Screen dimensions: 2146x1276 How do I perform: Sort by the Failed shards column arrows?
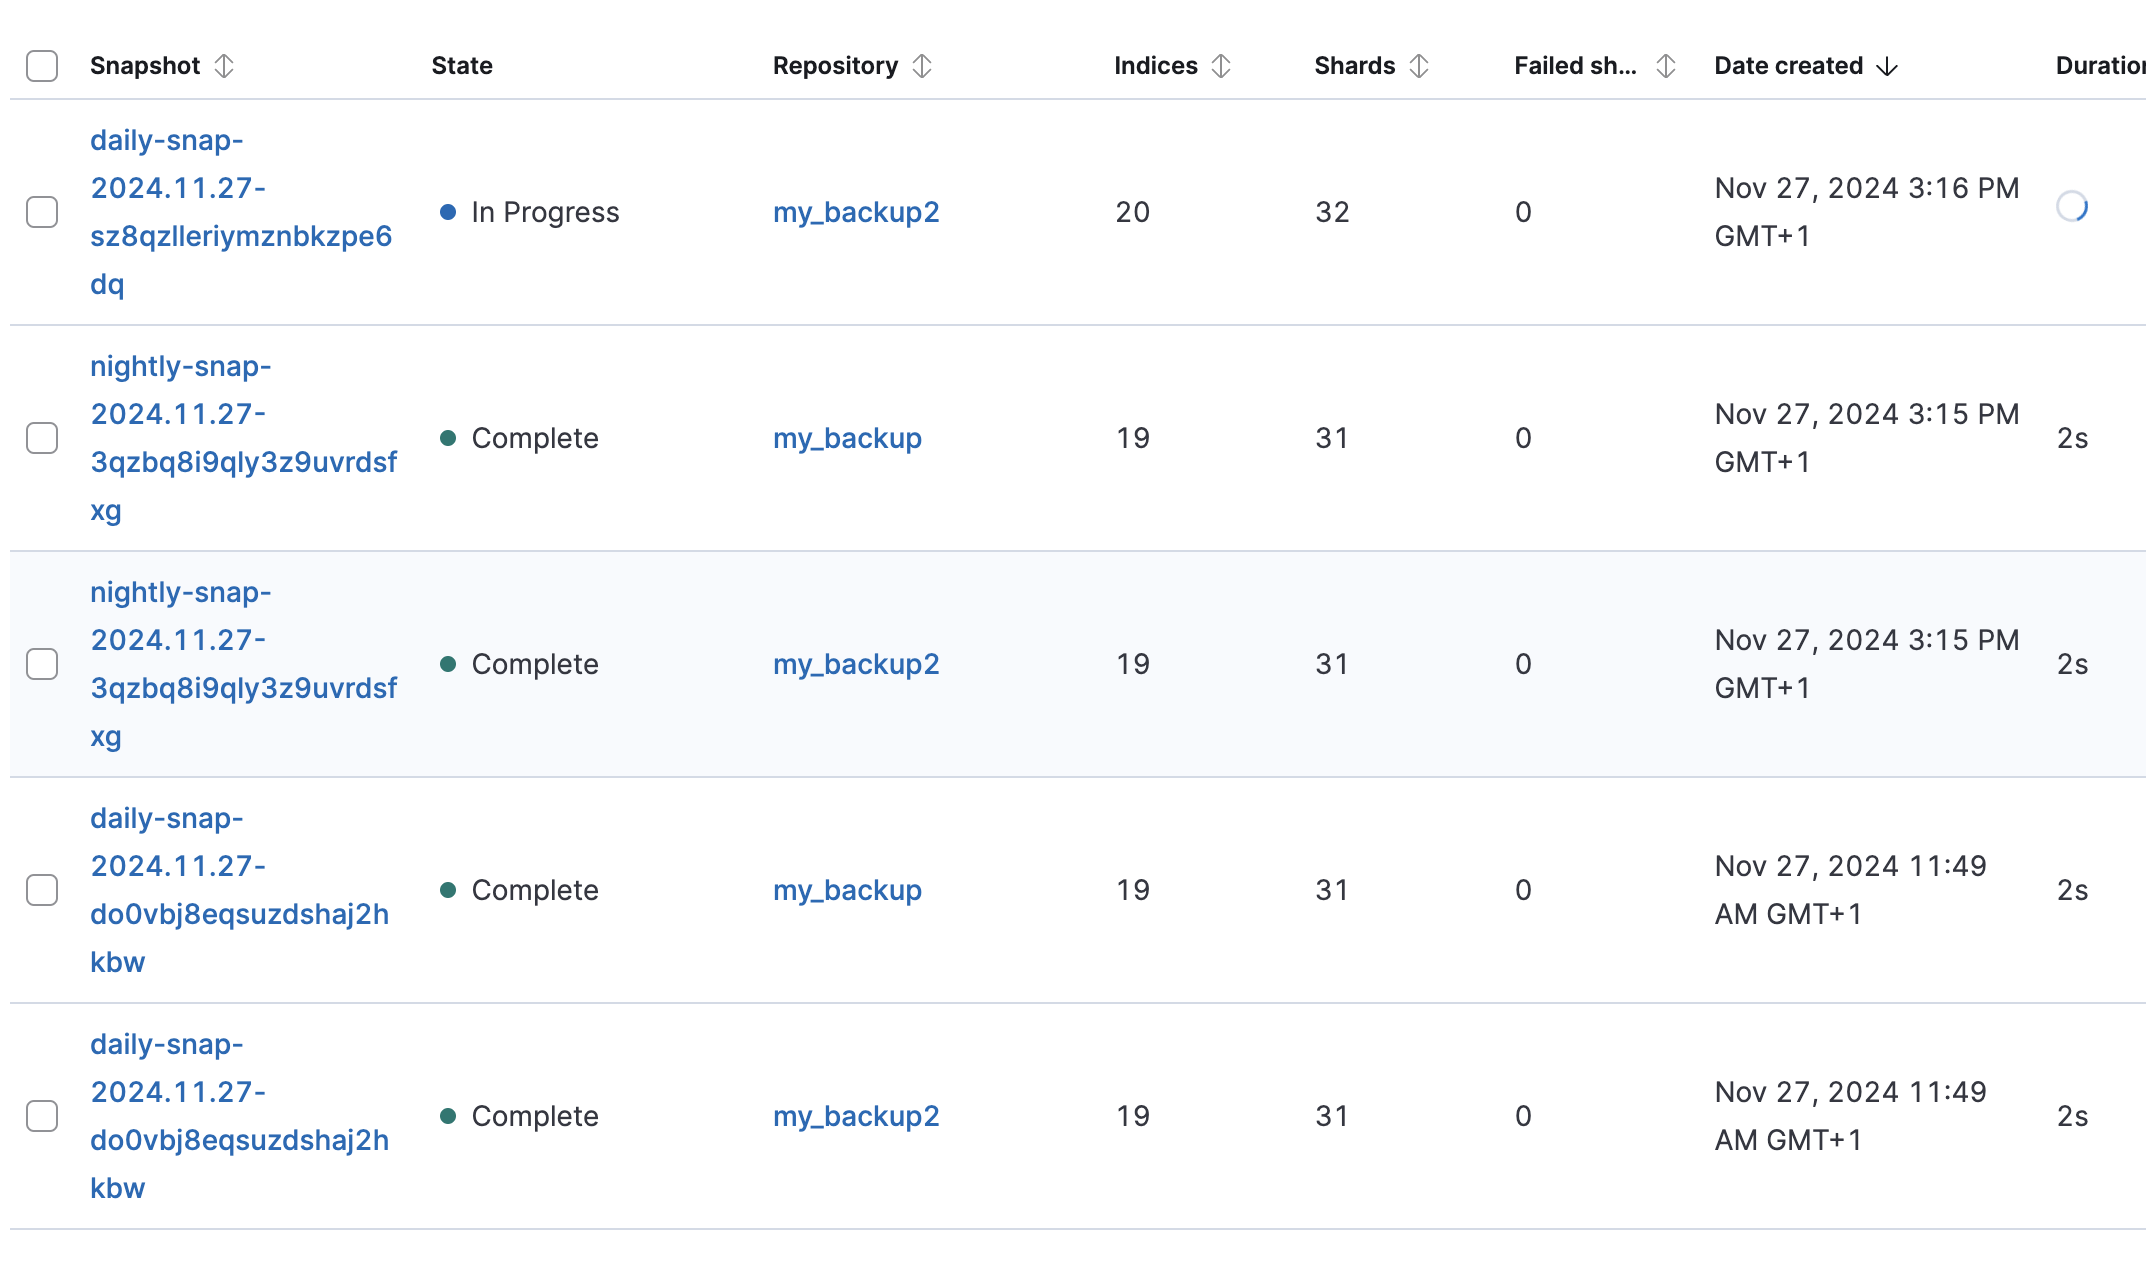[x=1666, y=66]
